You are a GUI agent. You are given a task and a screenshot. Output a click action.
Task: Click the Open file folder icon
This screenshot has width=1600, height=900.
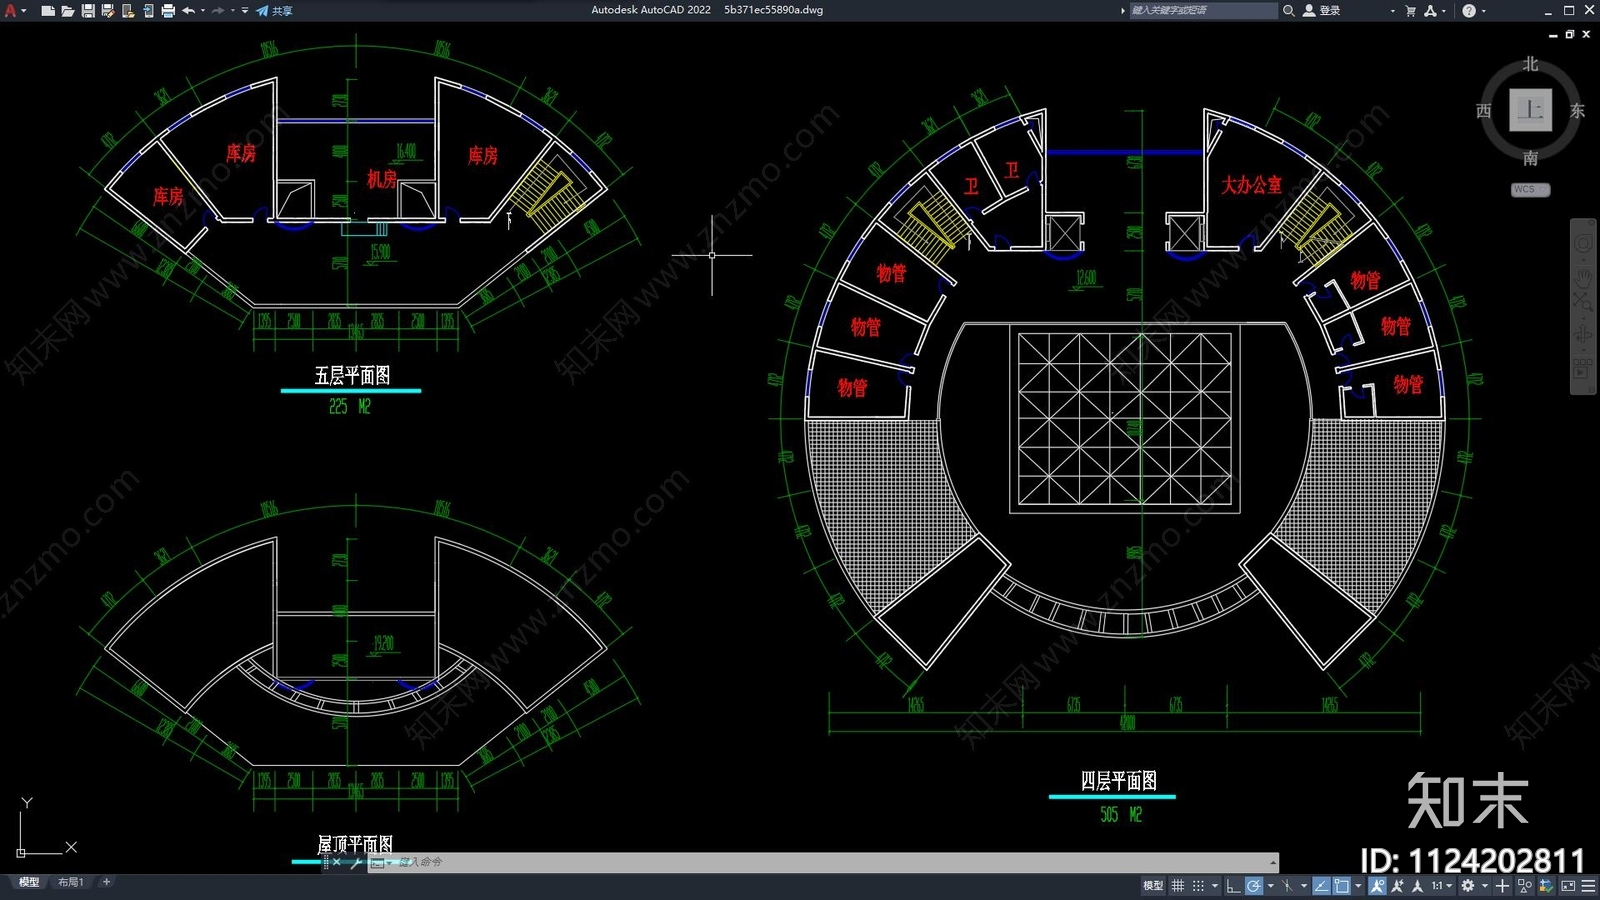(68, 11)
